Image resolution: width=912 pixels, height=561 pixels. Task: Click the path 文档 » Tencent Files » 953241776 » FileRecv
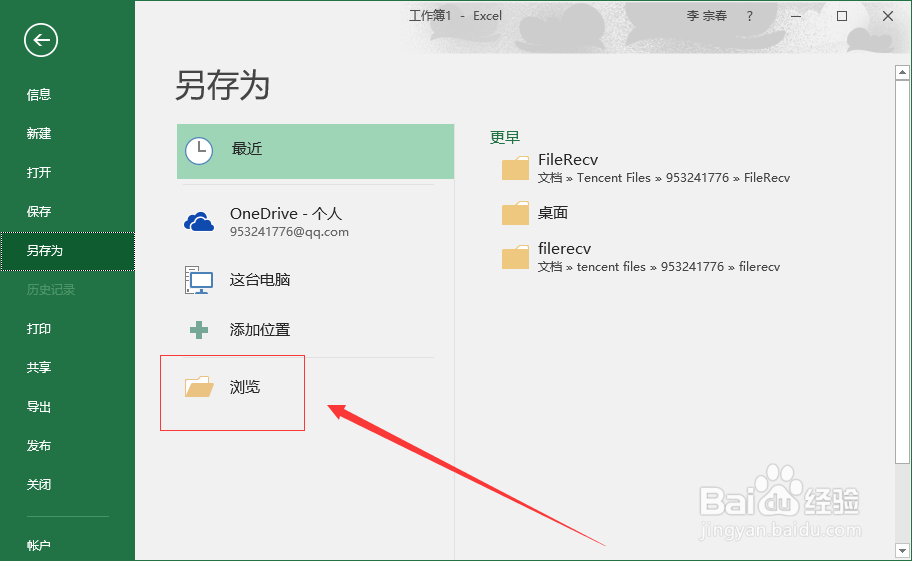tap(664, 178)
